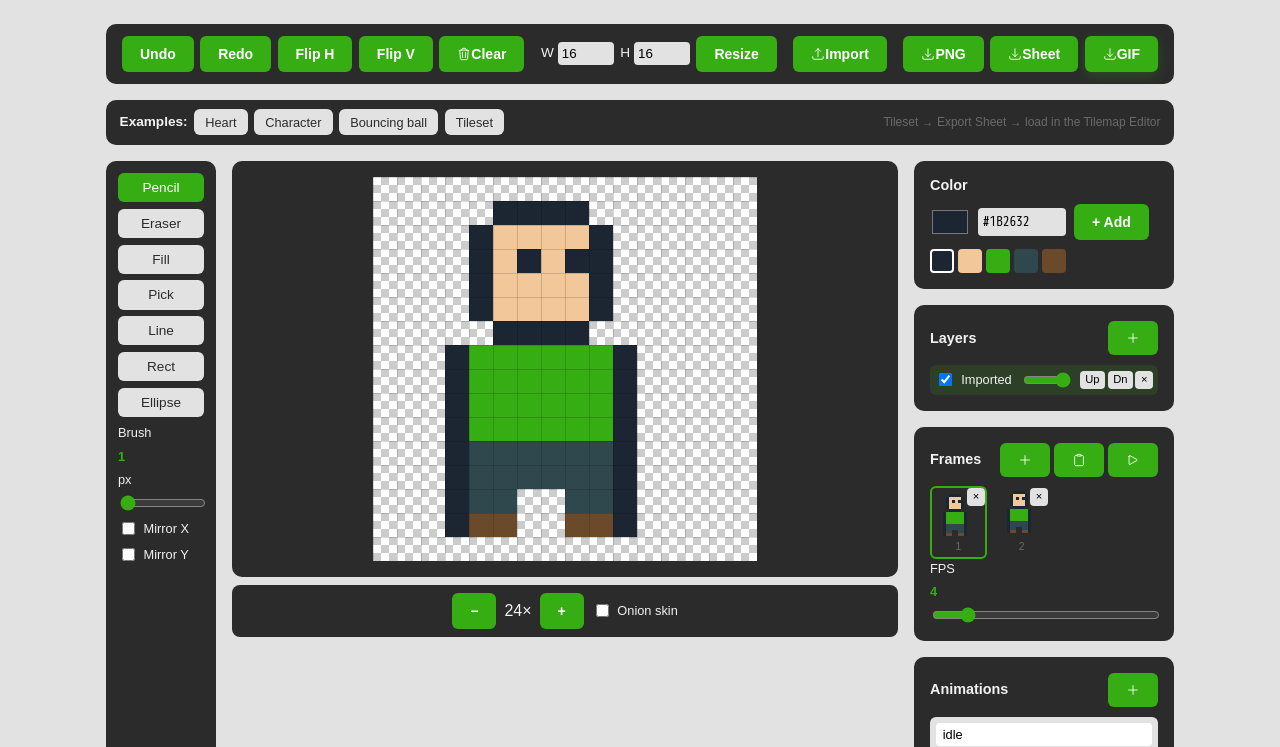Enable the Mirror Y checkbox
Screen dimensions: 1280x747
(128, 554)
